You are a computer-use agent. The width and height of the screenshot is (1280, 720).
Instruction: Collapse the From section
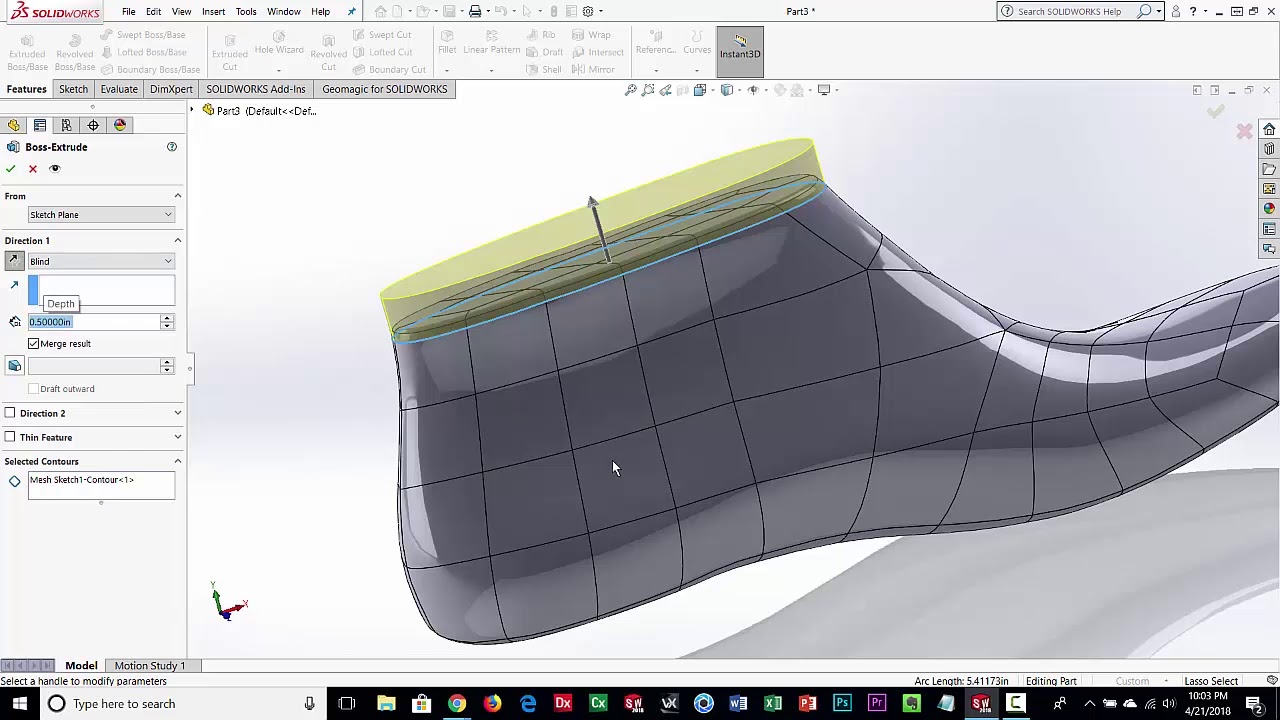pos(178,196)
